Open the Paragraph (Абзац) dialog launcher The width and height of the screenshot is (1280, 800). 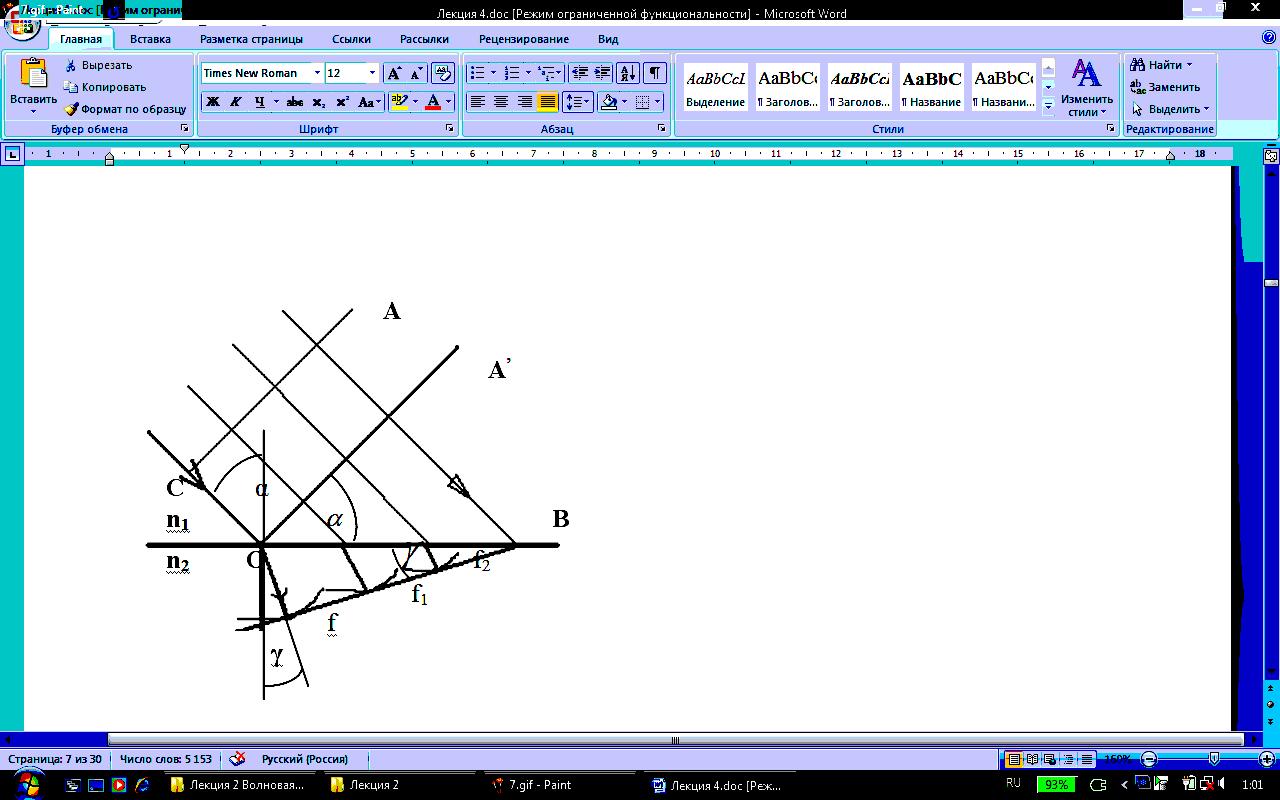[662, 129]
